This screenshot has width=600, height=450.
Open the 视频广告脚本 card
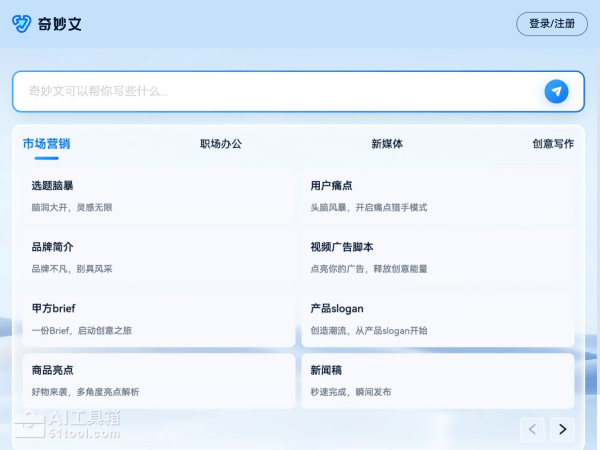tap(438, 257)
